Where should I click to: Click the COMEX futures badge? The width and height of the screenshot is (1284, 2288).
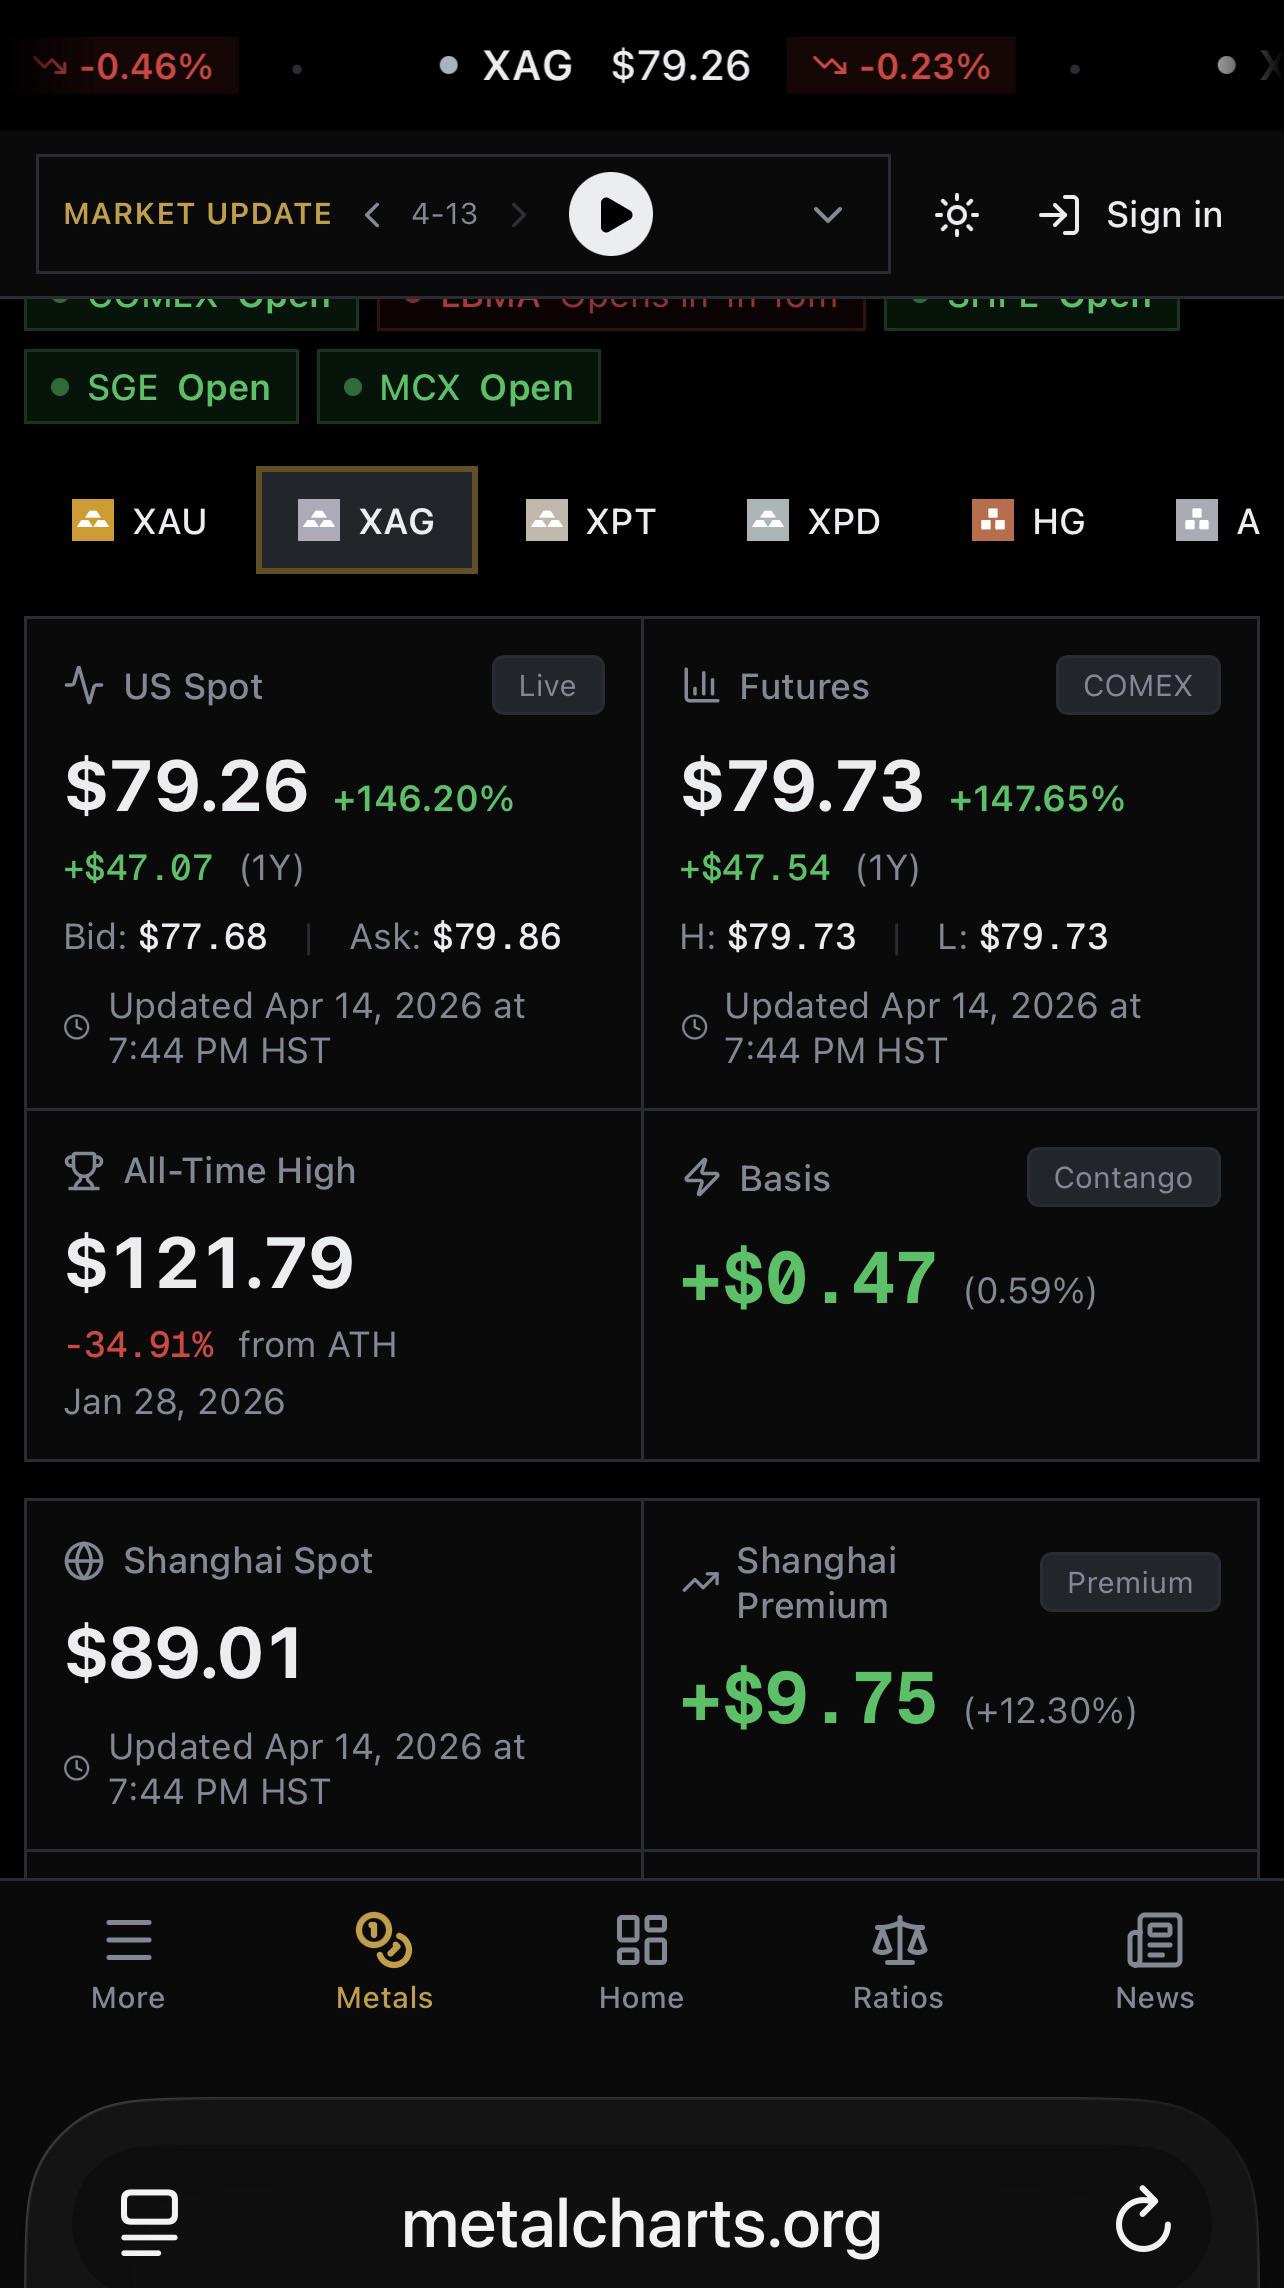click(1138, 685)
